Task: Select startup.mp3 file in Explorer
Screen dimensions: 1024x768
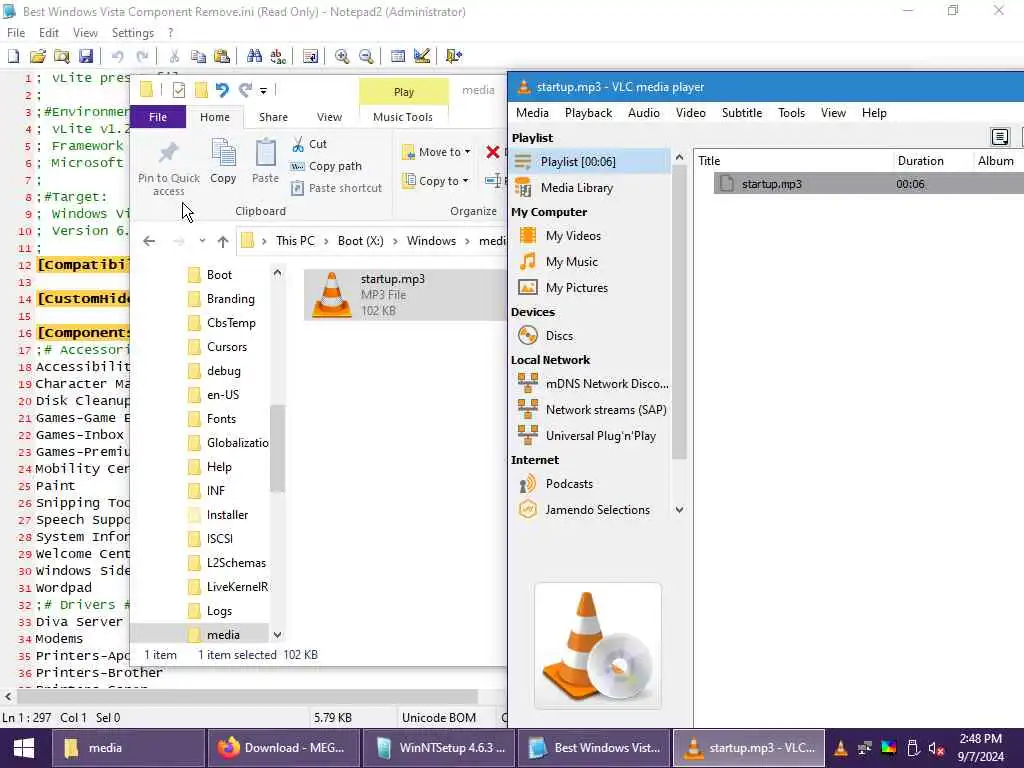Action: click(405, 295)
